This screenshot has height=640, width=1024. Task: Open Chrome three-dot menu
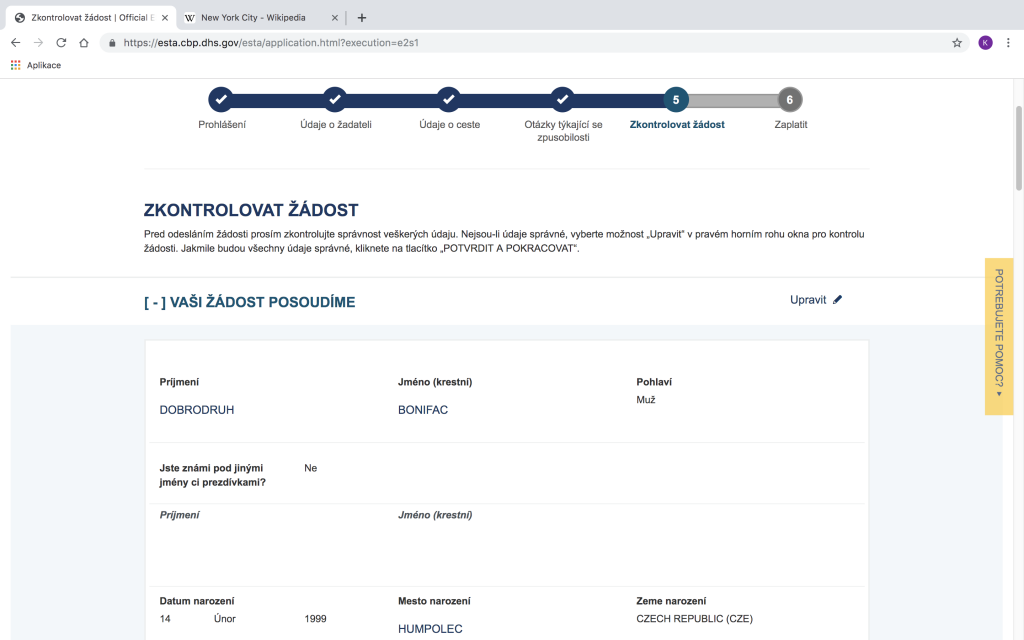click(1008, 43)
